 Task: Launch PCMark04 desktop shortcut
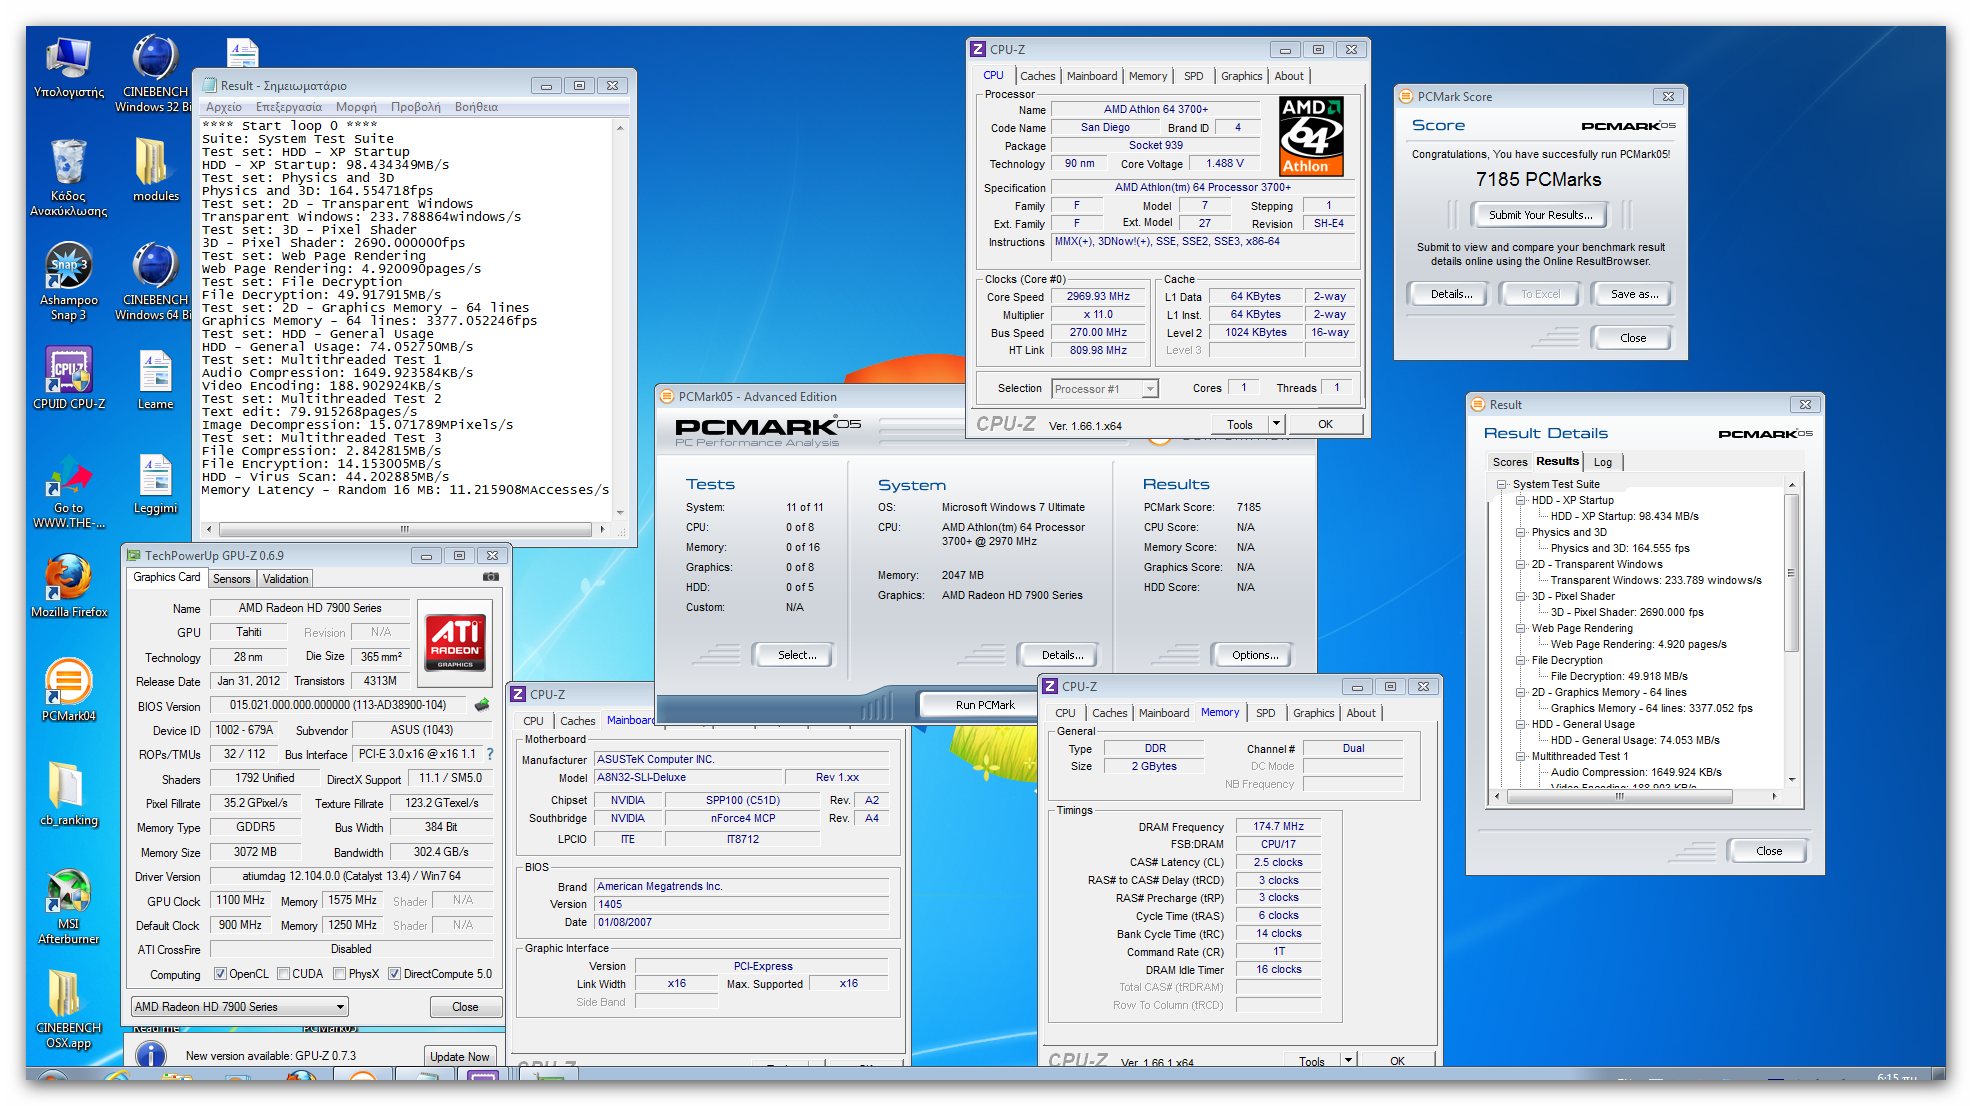point(68,690)
